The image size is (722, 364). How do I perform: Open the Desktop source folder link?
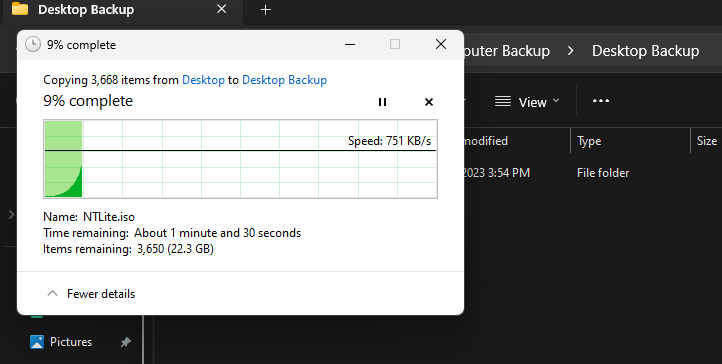203,80
